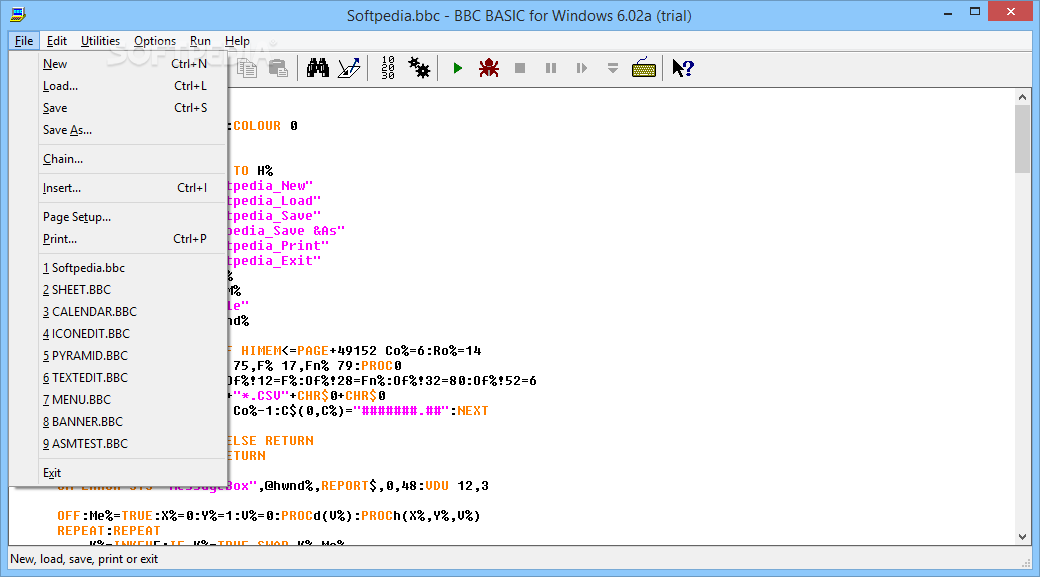
Task: Choose Insert... from the File menu
Action: [125, 188]
